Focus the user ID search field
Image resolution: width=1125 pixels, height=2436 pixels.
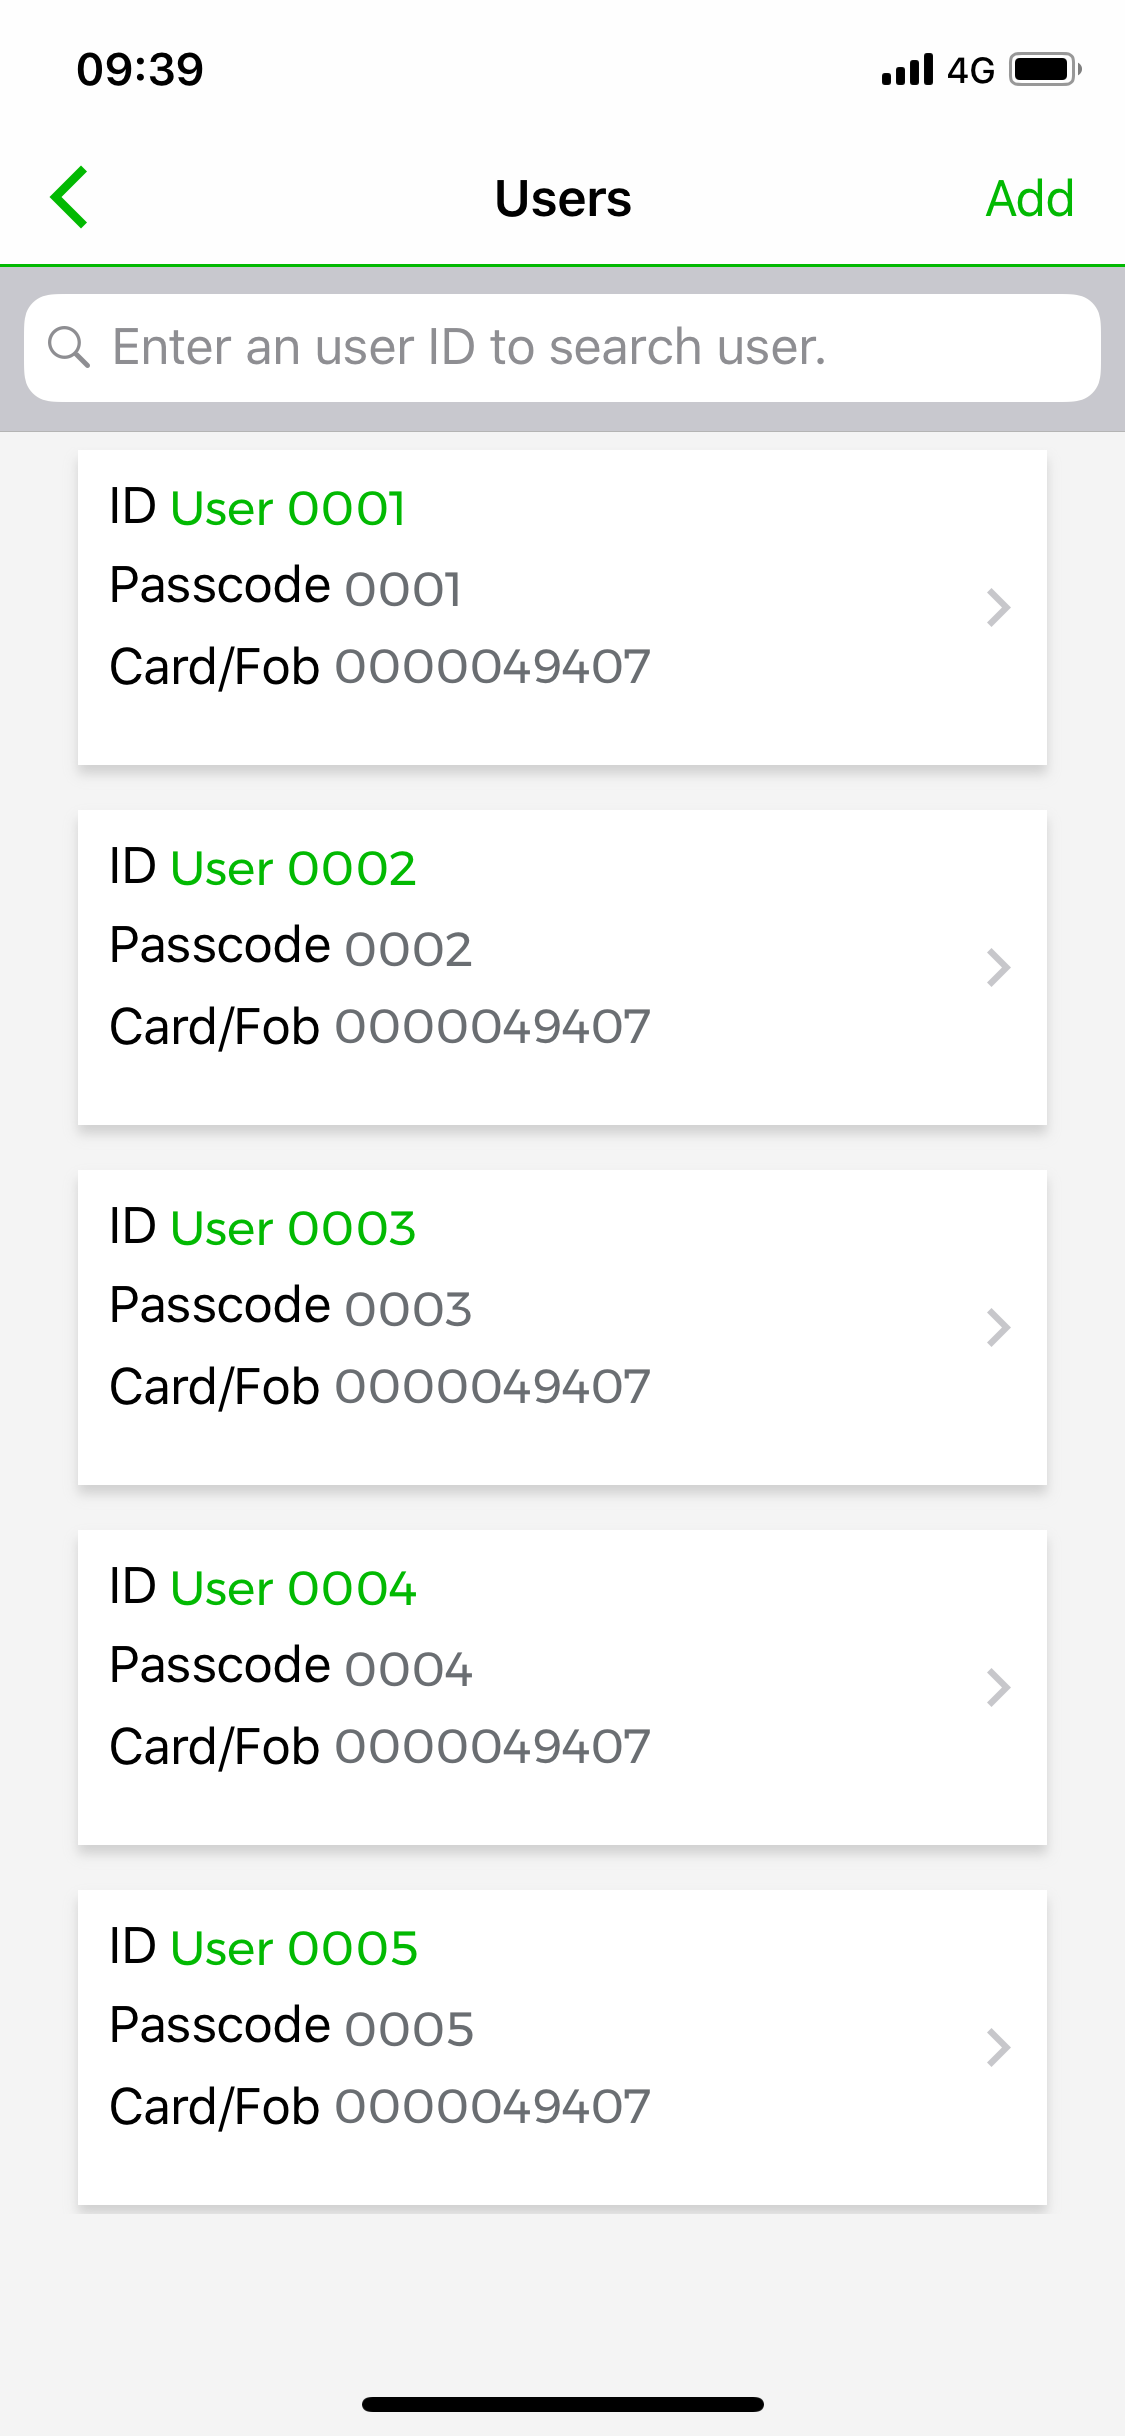[562, 348]
